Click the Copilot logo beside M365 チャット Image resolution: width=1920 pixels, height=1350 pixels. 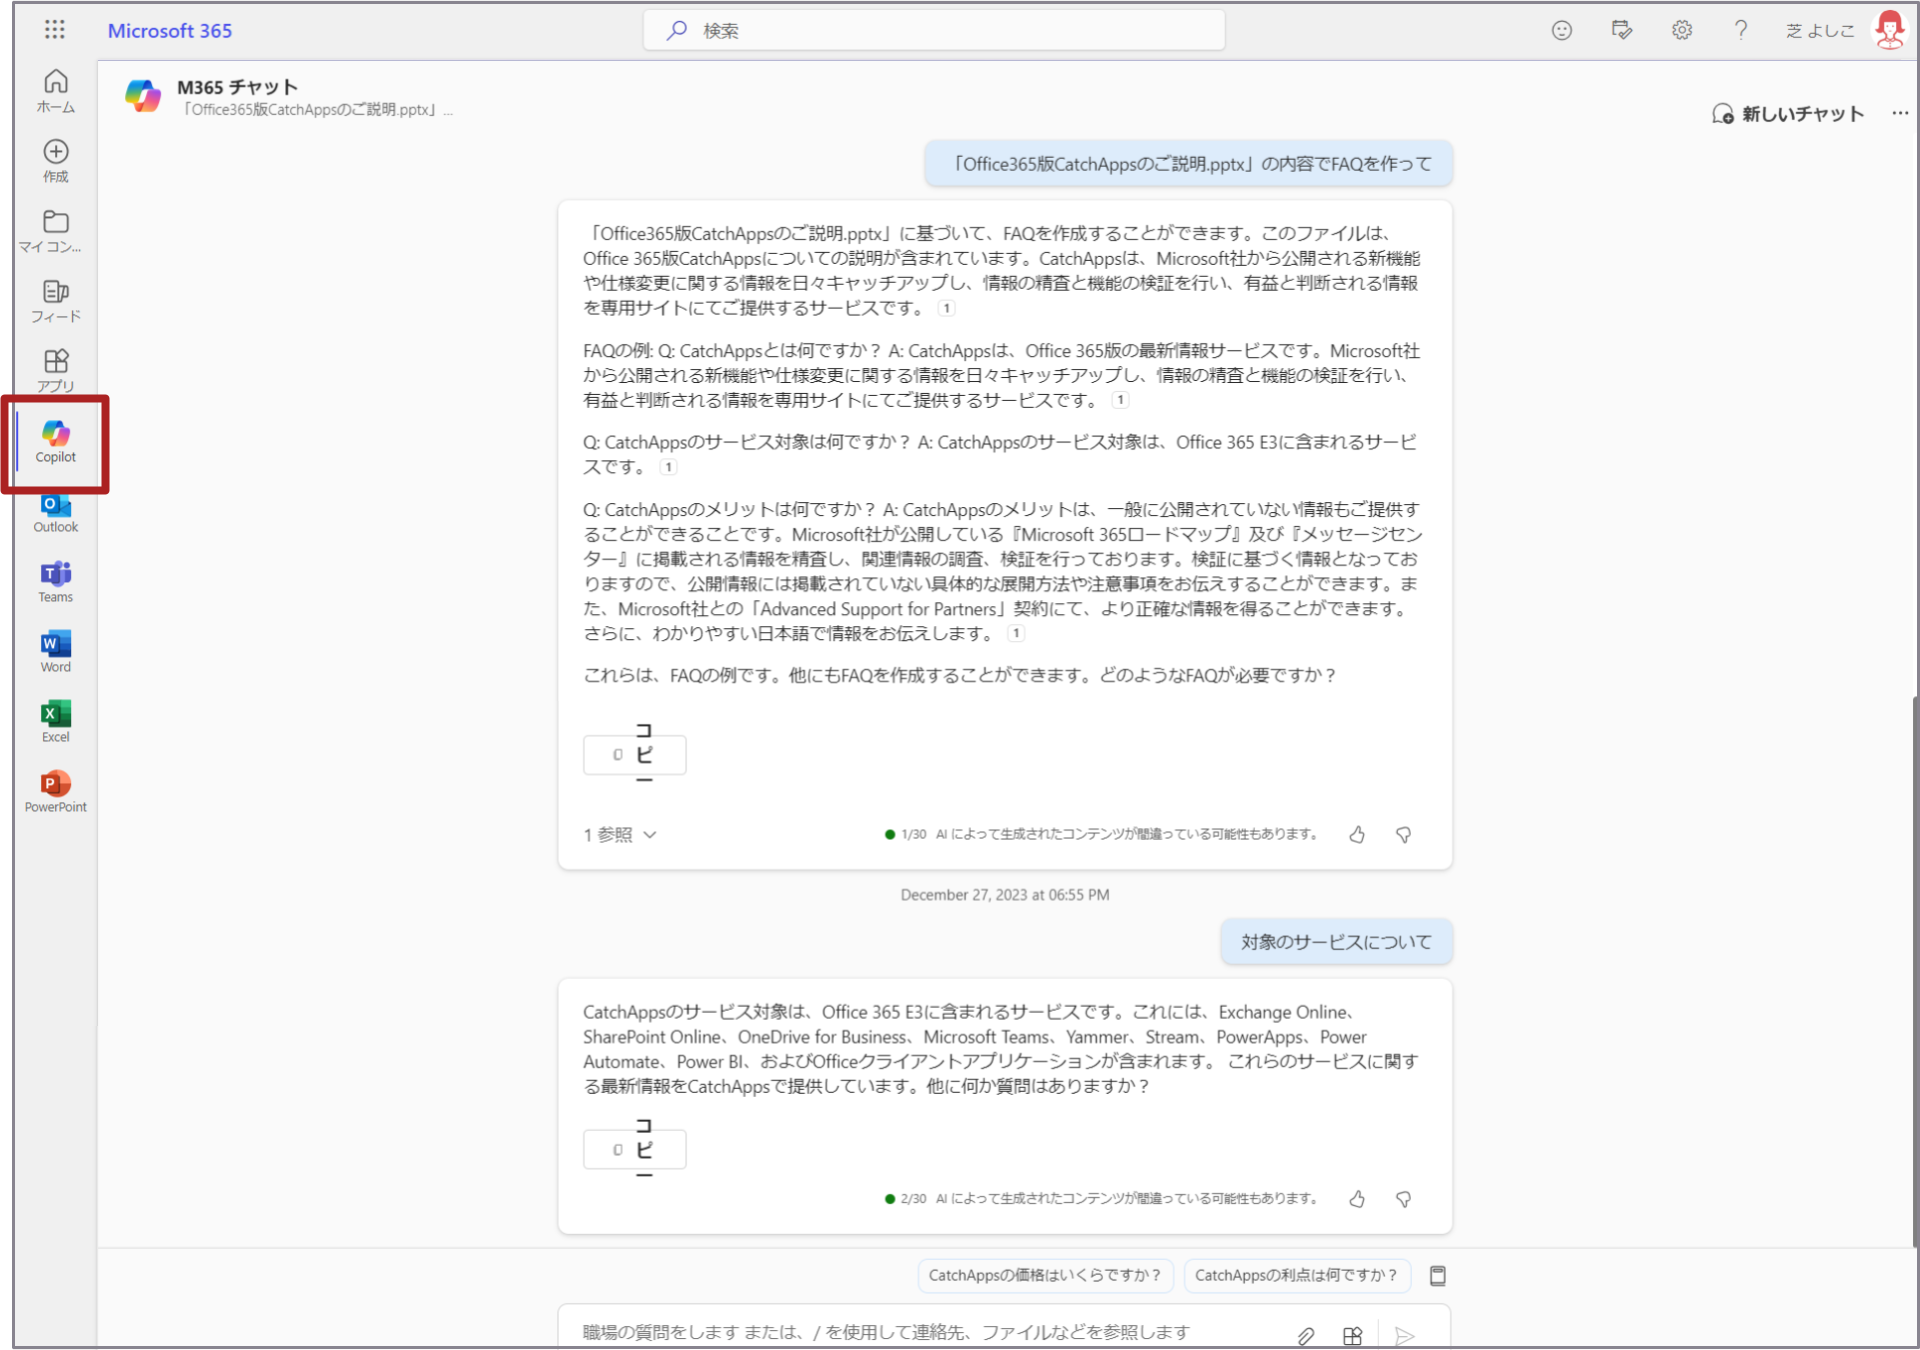[142, 96]
